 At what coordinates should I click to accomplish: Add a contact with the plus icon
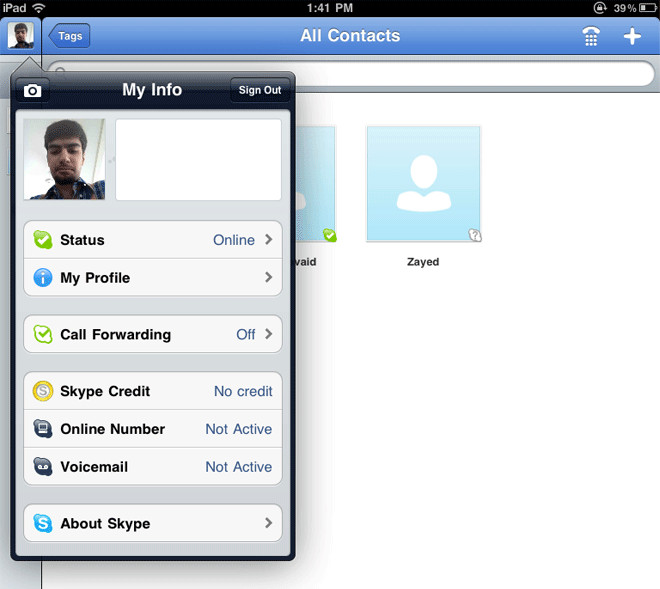click(632, 36)
